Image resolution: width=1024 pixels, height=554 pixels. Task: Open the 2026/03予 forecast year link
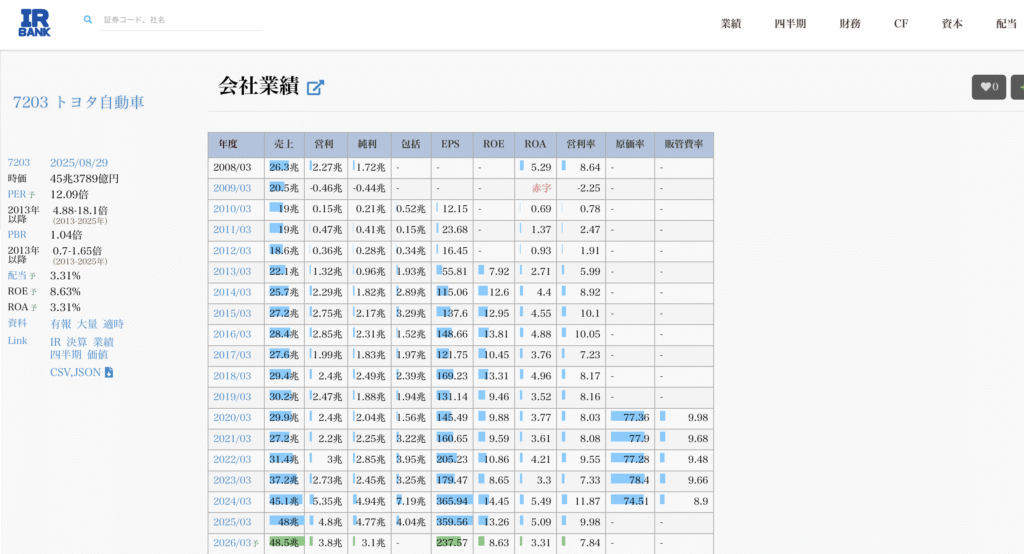[235, 543]
